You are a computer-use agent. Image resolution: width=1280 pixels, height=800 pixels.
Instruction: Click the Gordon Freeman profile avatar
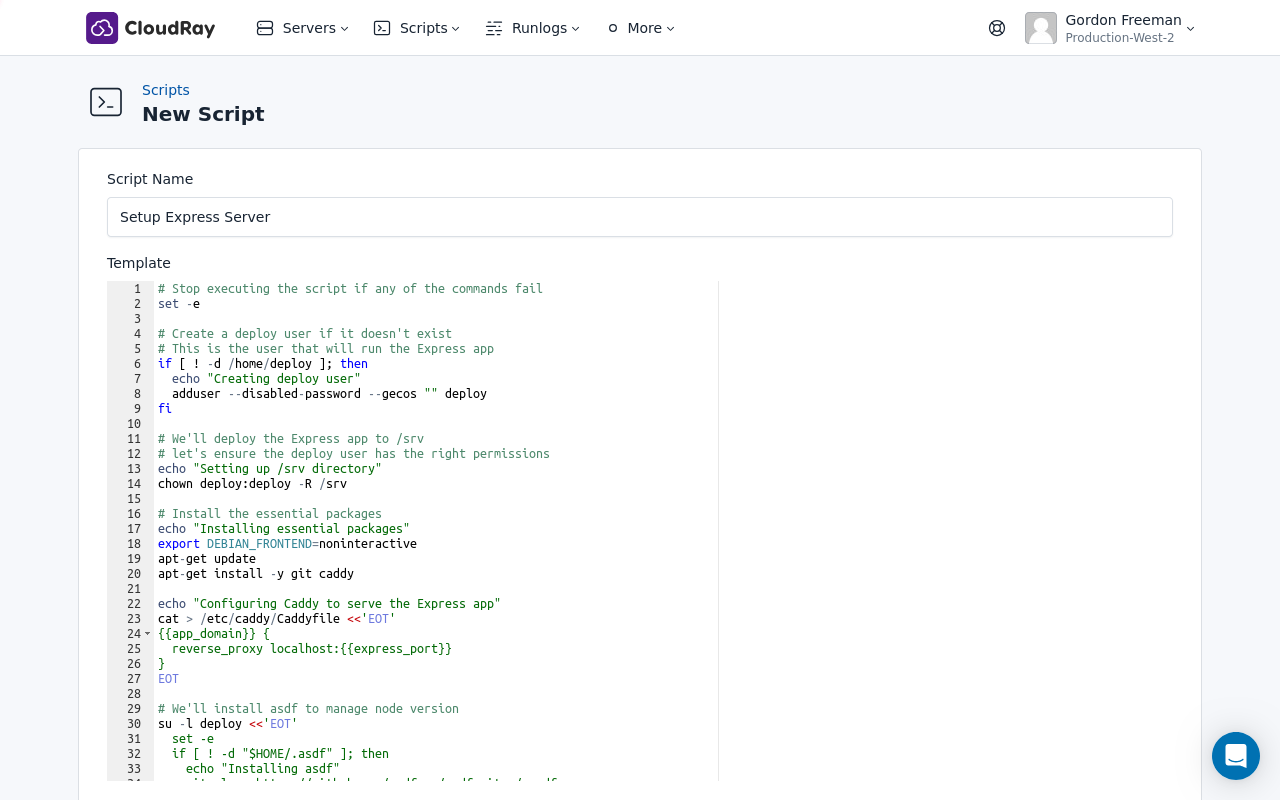(x=1041, y=28)
